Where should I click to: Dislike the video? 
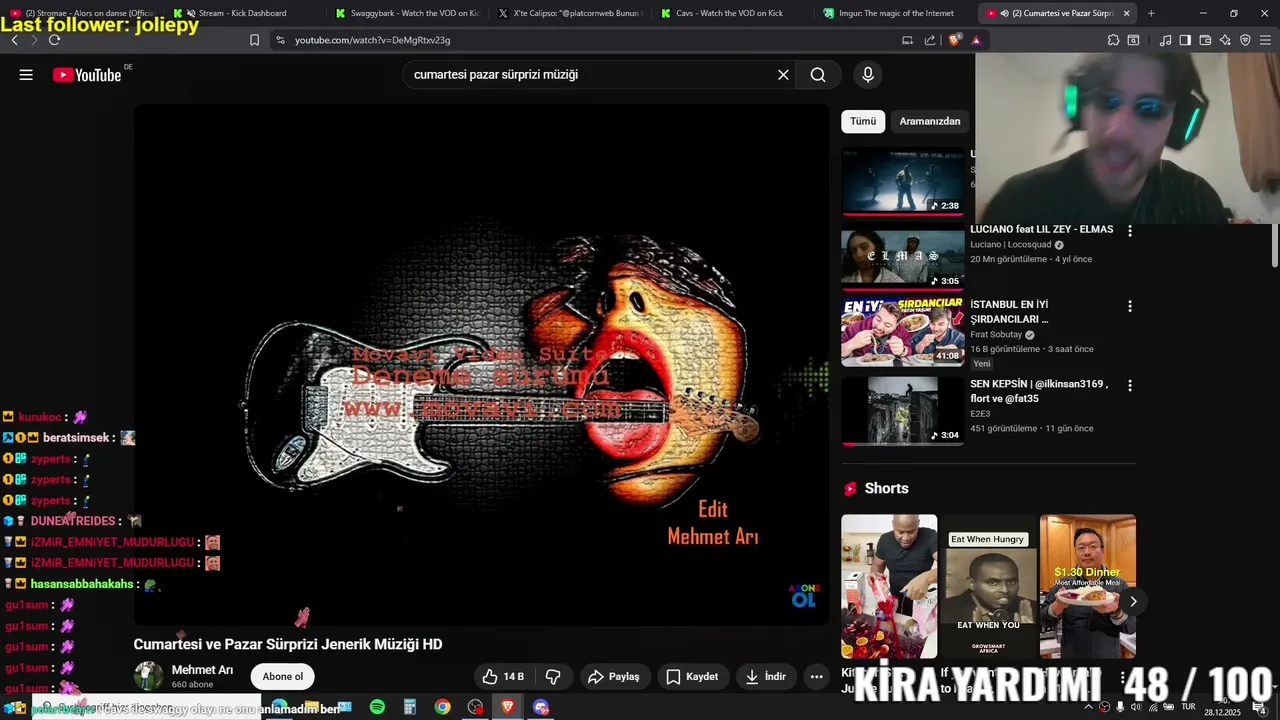553,677
